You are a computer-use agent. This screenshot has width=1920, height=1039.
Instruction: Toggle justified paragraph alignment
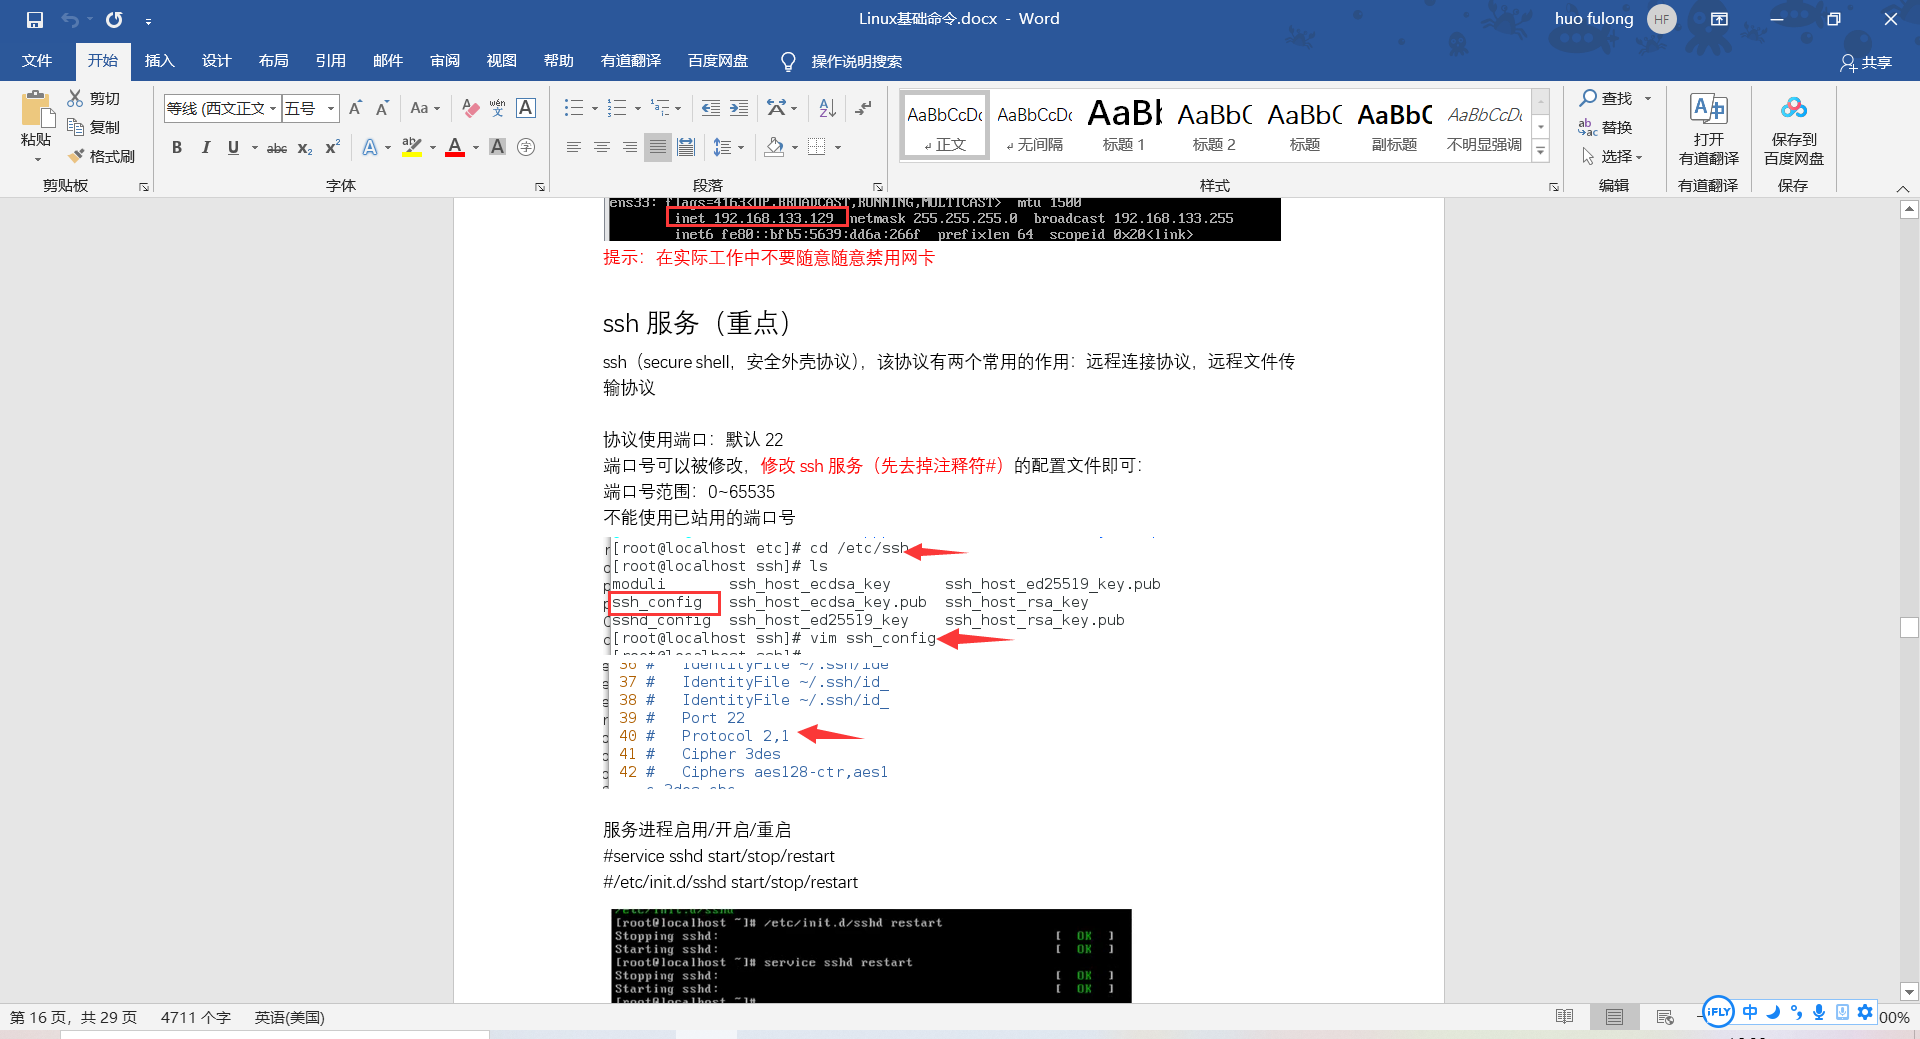[x=657, y=147]
